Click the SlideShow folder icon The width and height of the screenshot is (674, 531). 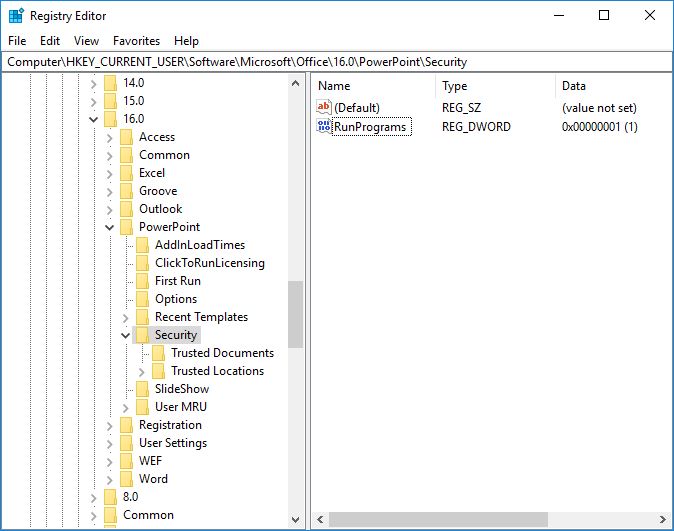click(x=142, y=389)
